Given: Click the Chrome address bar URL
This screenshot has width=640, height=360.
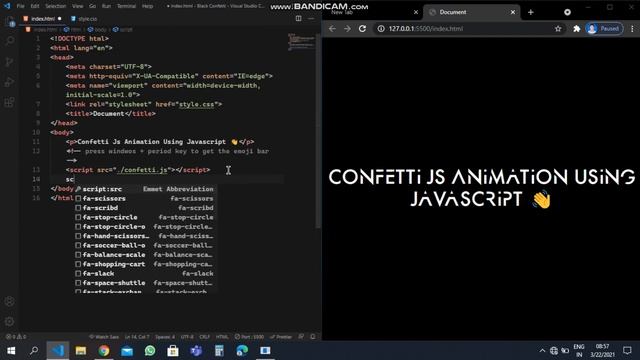Looking at the screenshot, I should click(426, 29).
